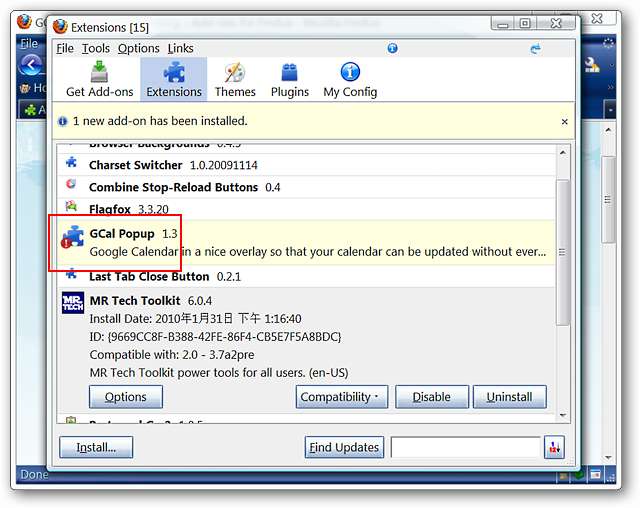Click the MR Tech logo icon
The width and height of the screenshot is (640, 508).
[x=73, y=302]
